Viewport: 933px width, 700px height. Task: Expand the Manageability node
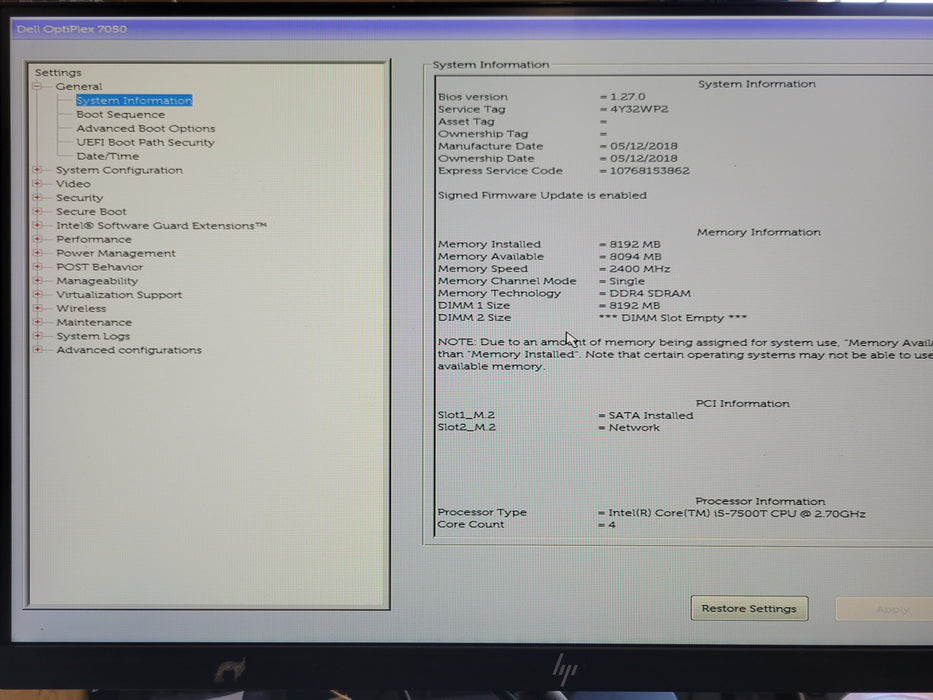click(x=37, y=280)
